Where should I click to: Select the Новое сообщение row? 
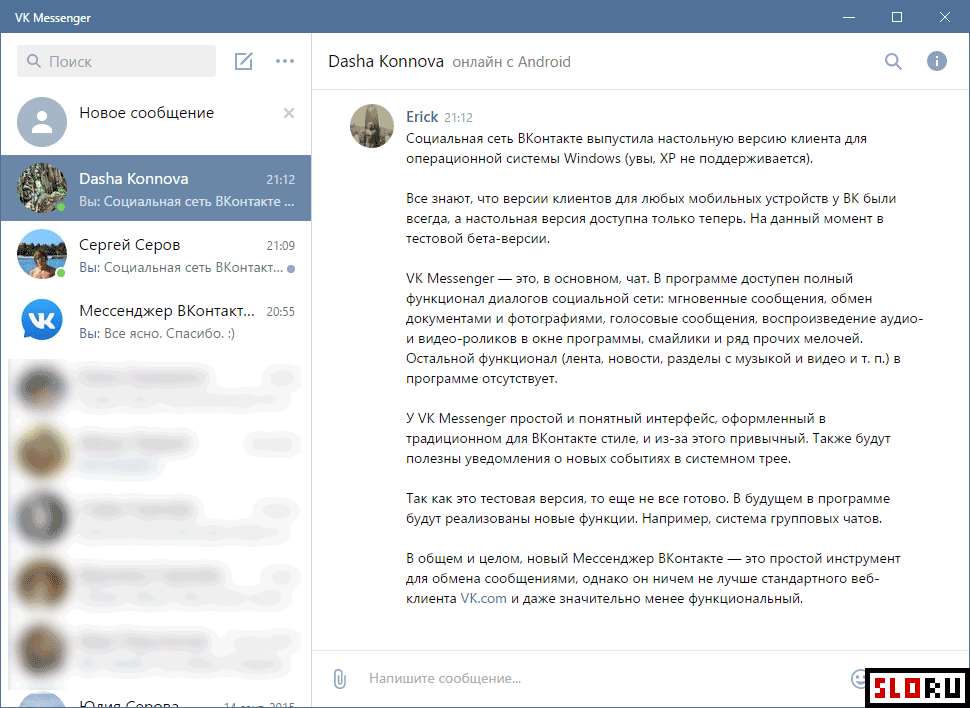click(x=156, y=122)
